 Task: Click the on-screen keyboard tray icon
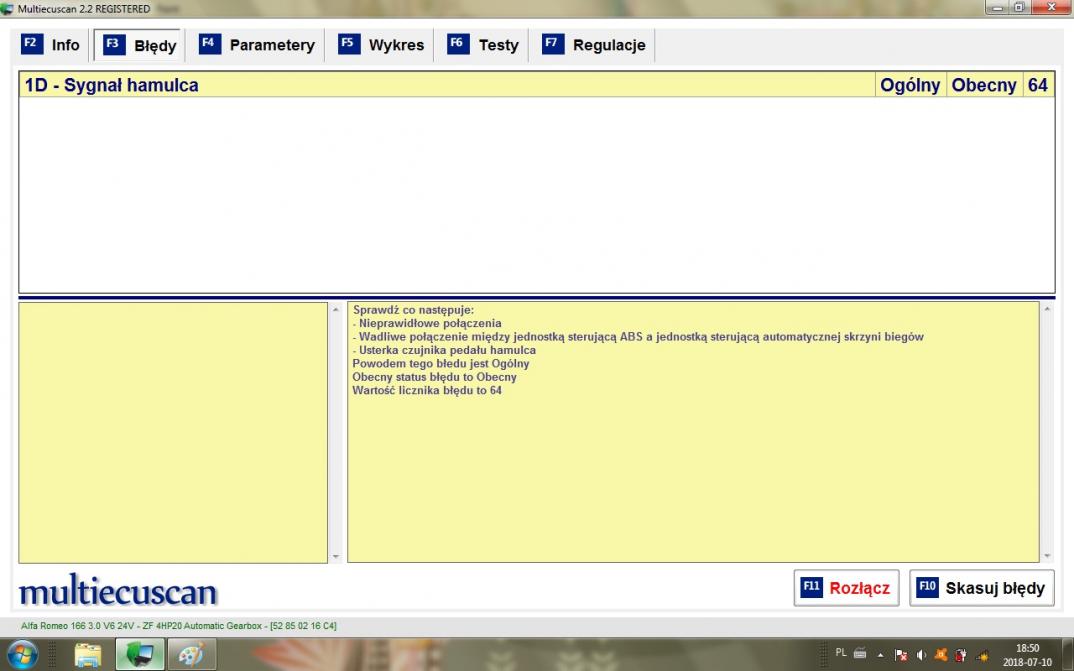[x=860, y=654]
